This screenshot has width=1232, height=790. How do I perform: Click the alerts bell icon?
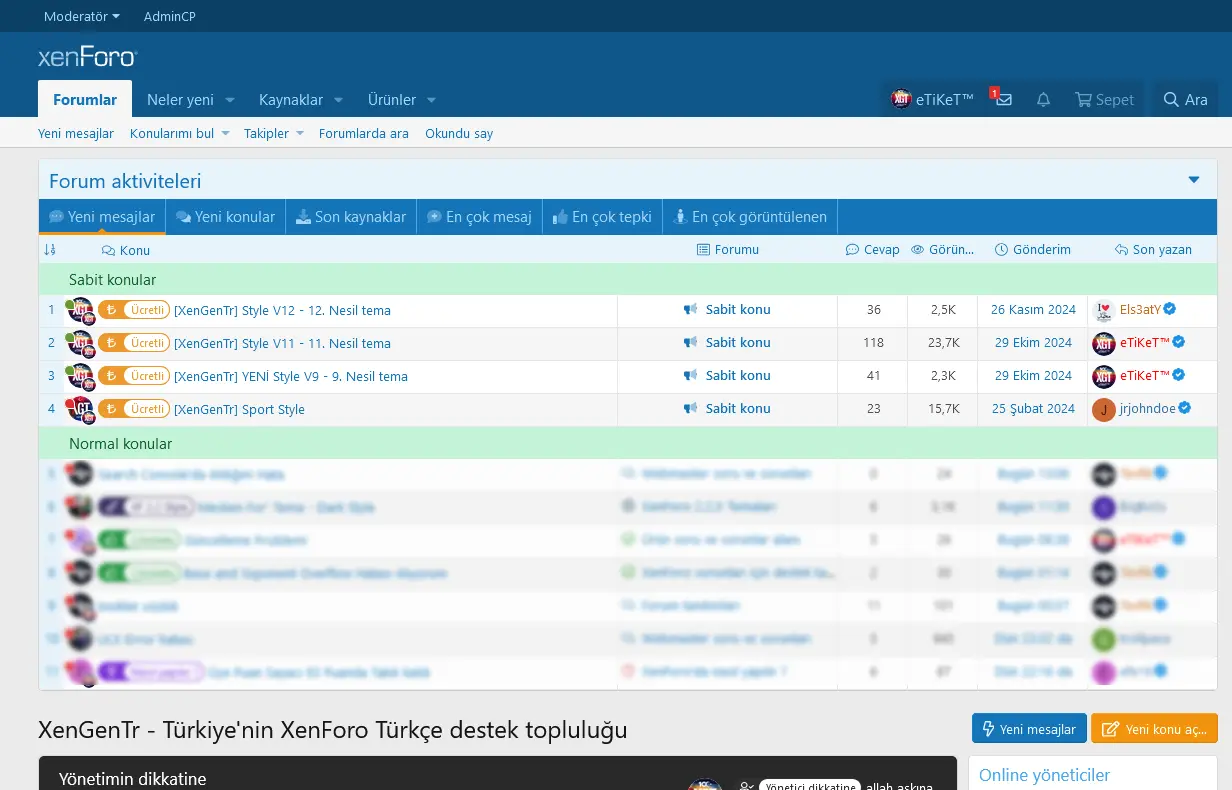[1043, 100]
